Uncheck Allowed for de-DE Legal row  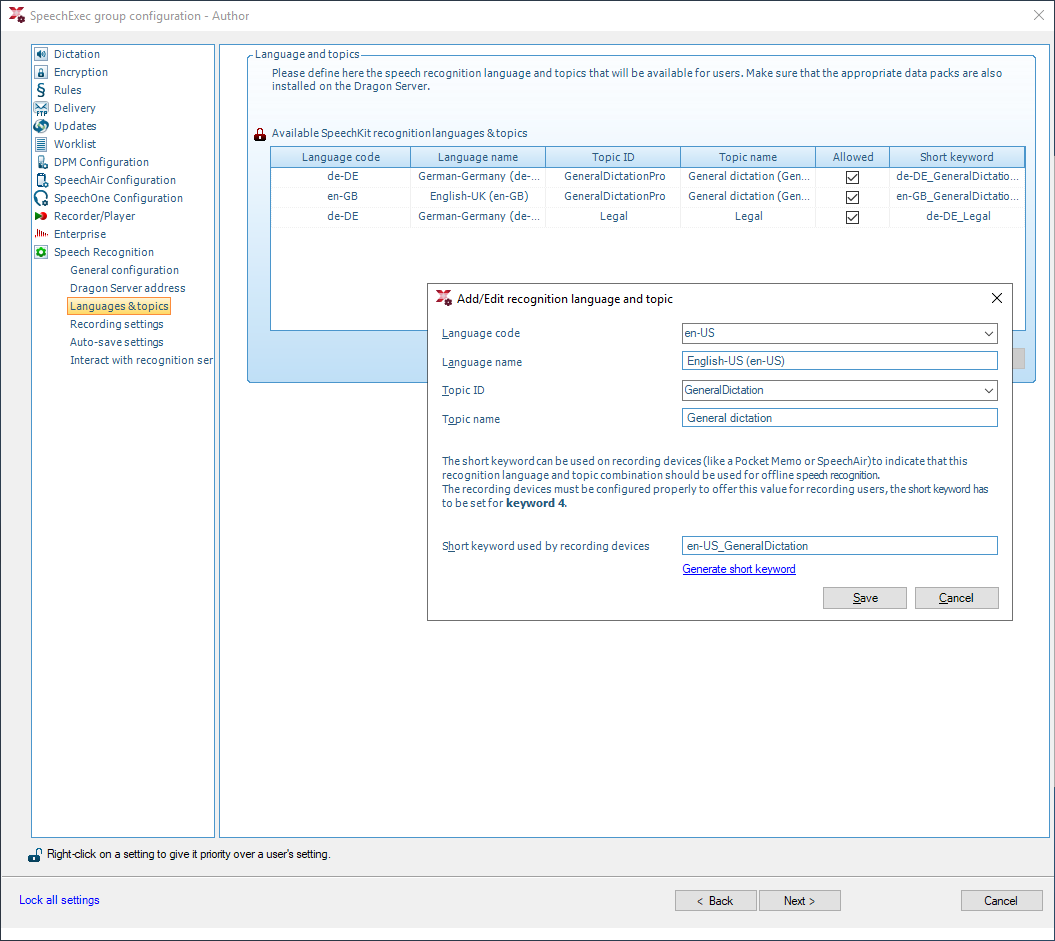[x=852, y=217]
